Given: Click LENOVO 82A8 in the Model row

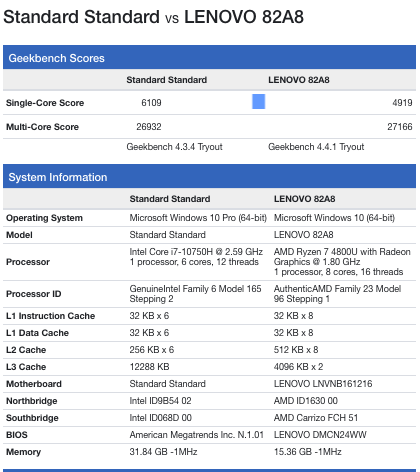Looking at the screenshot, I should point(303,235).
